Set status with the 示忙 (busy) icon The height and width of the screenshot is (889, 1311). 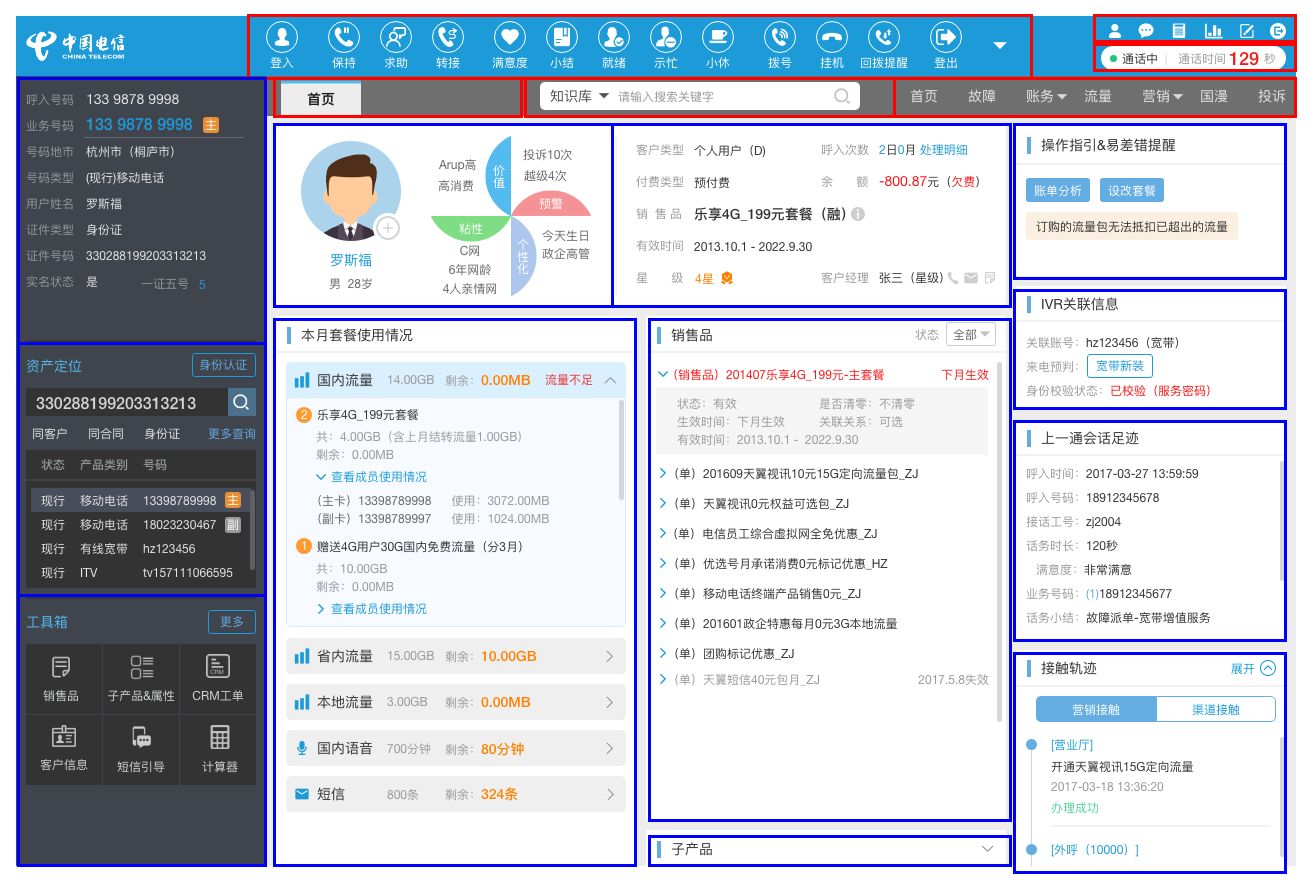click(665, 38)
